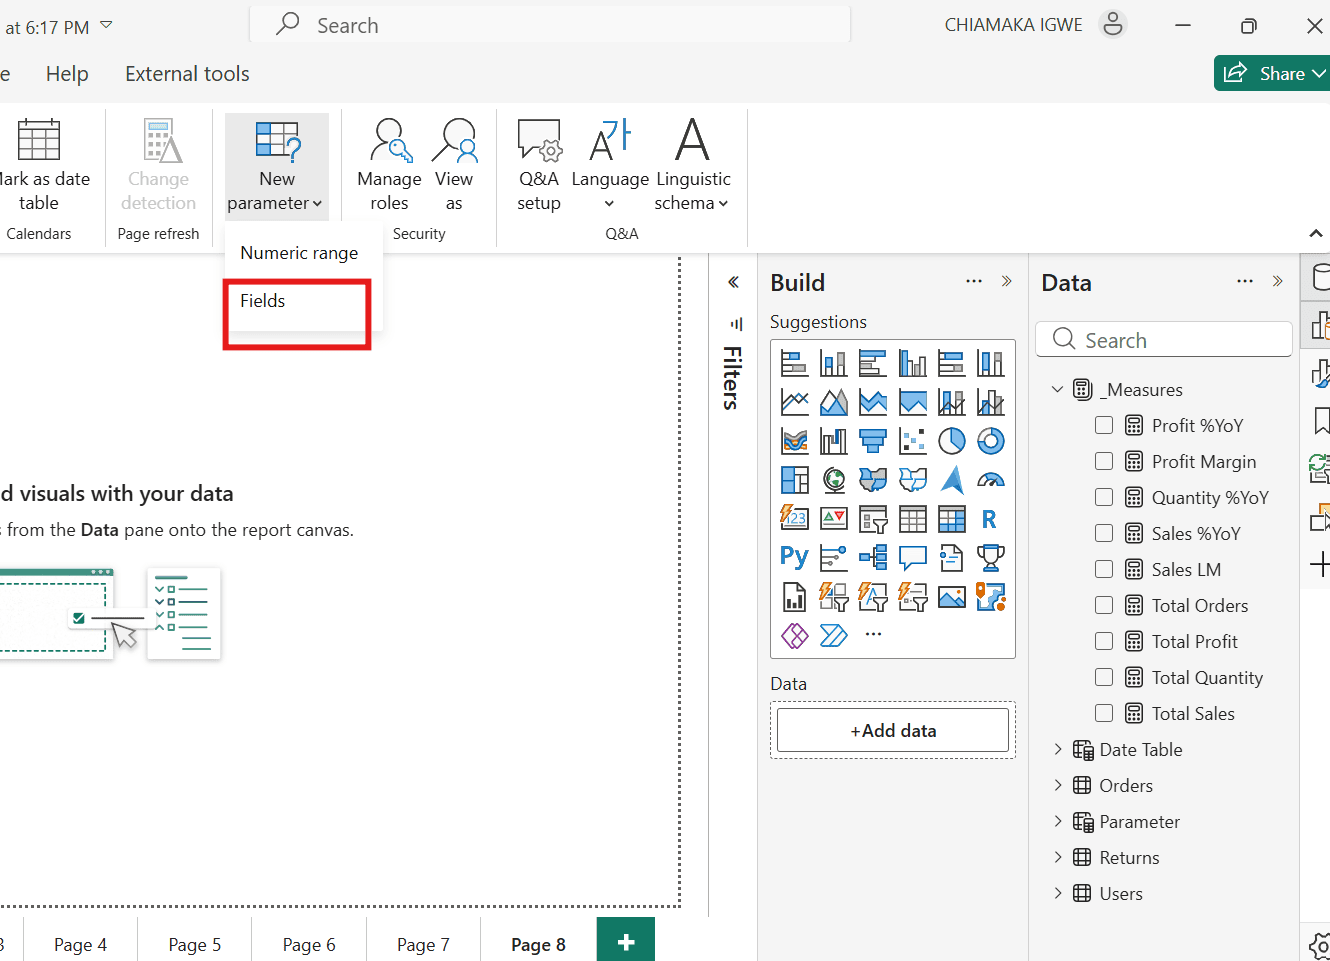Select the pie chart visual
1330x961 pixels.
tap(951, 441)
